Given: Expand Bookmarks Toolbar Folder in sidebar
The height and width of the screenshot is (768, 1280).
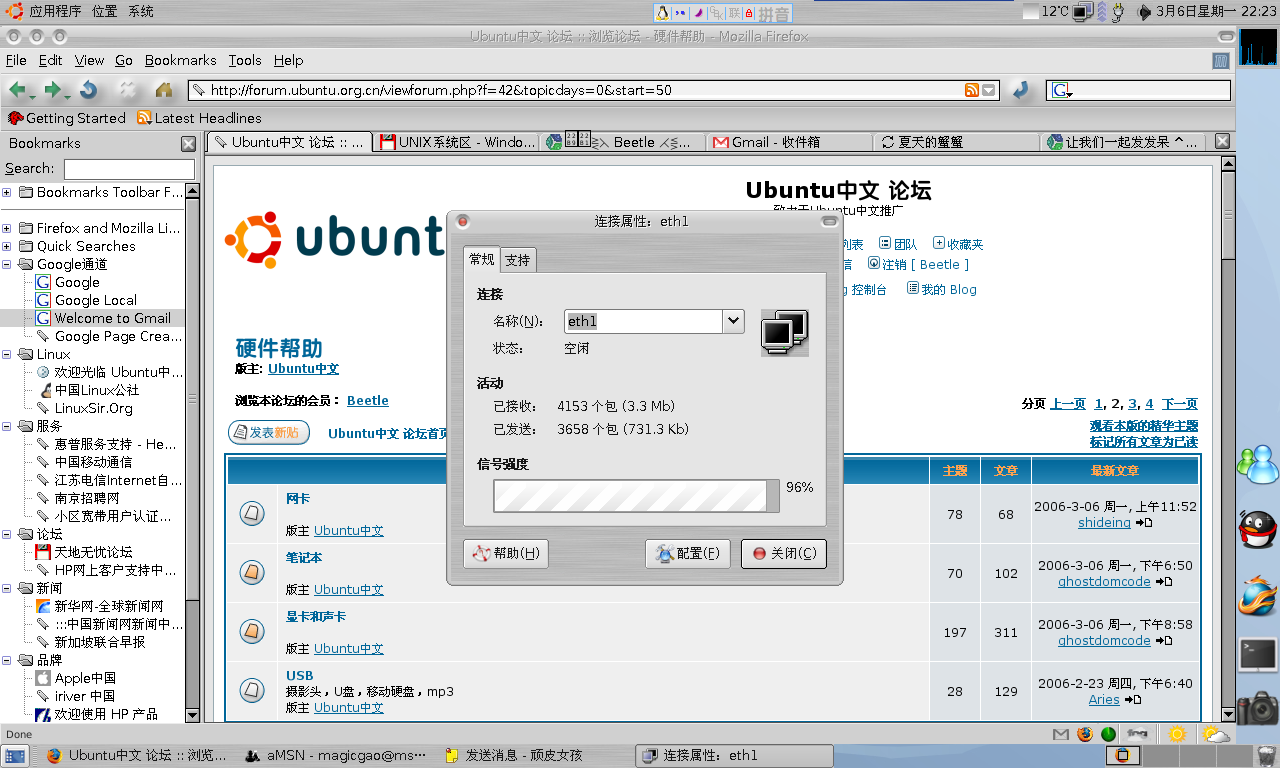Looking at the screenshot, I should coord(7,192).
